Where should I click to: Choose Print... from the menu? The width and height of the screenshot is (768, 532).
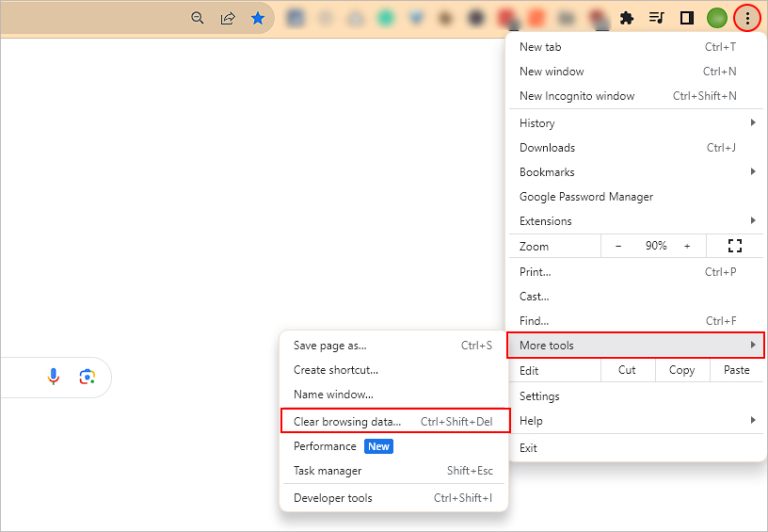coord(635,272)
